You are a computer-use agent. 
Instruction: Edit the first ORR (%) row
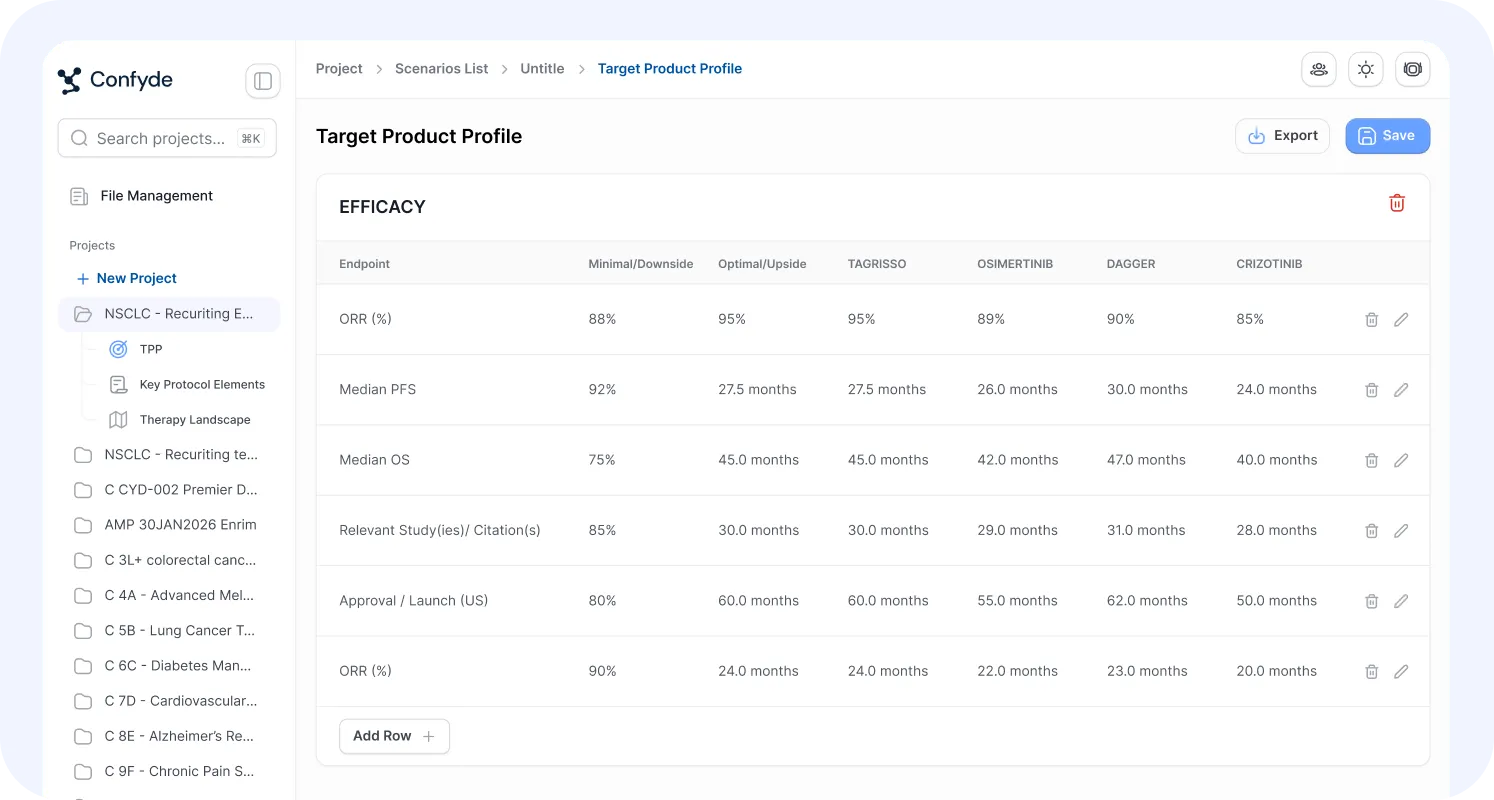click(1401, 319)
